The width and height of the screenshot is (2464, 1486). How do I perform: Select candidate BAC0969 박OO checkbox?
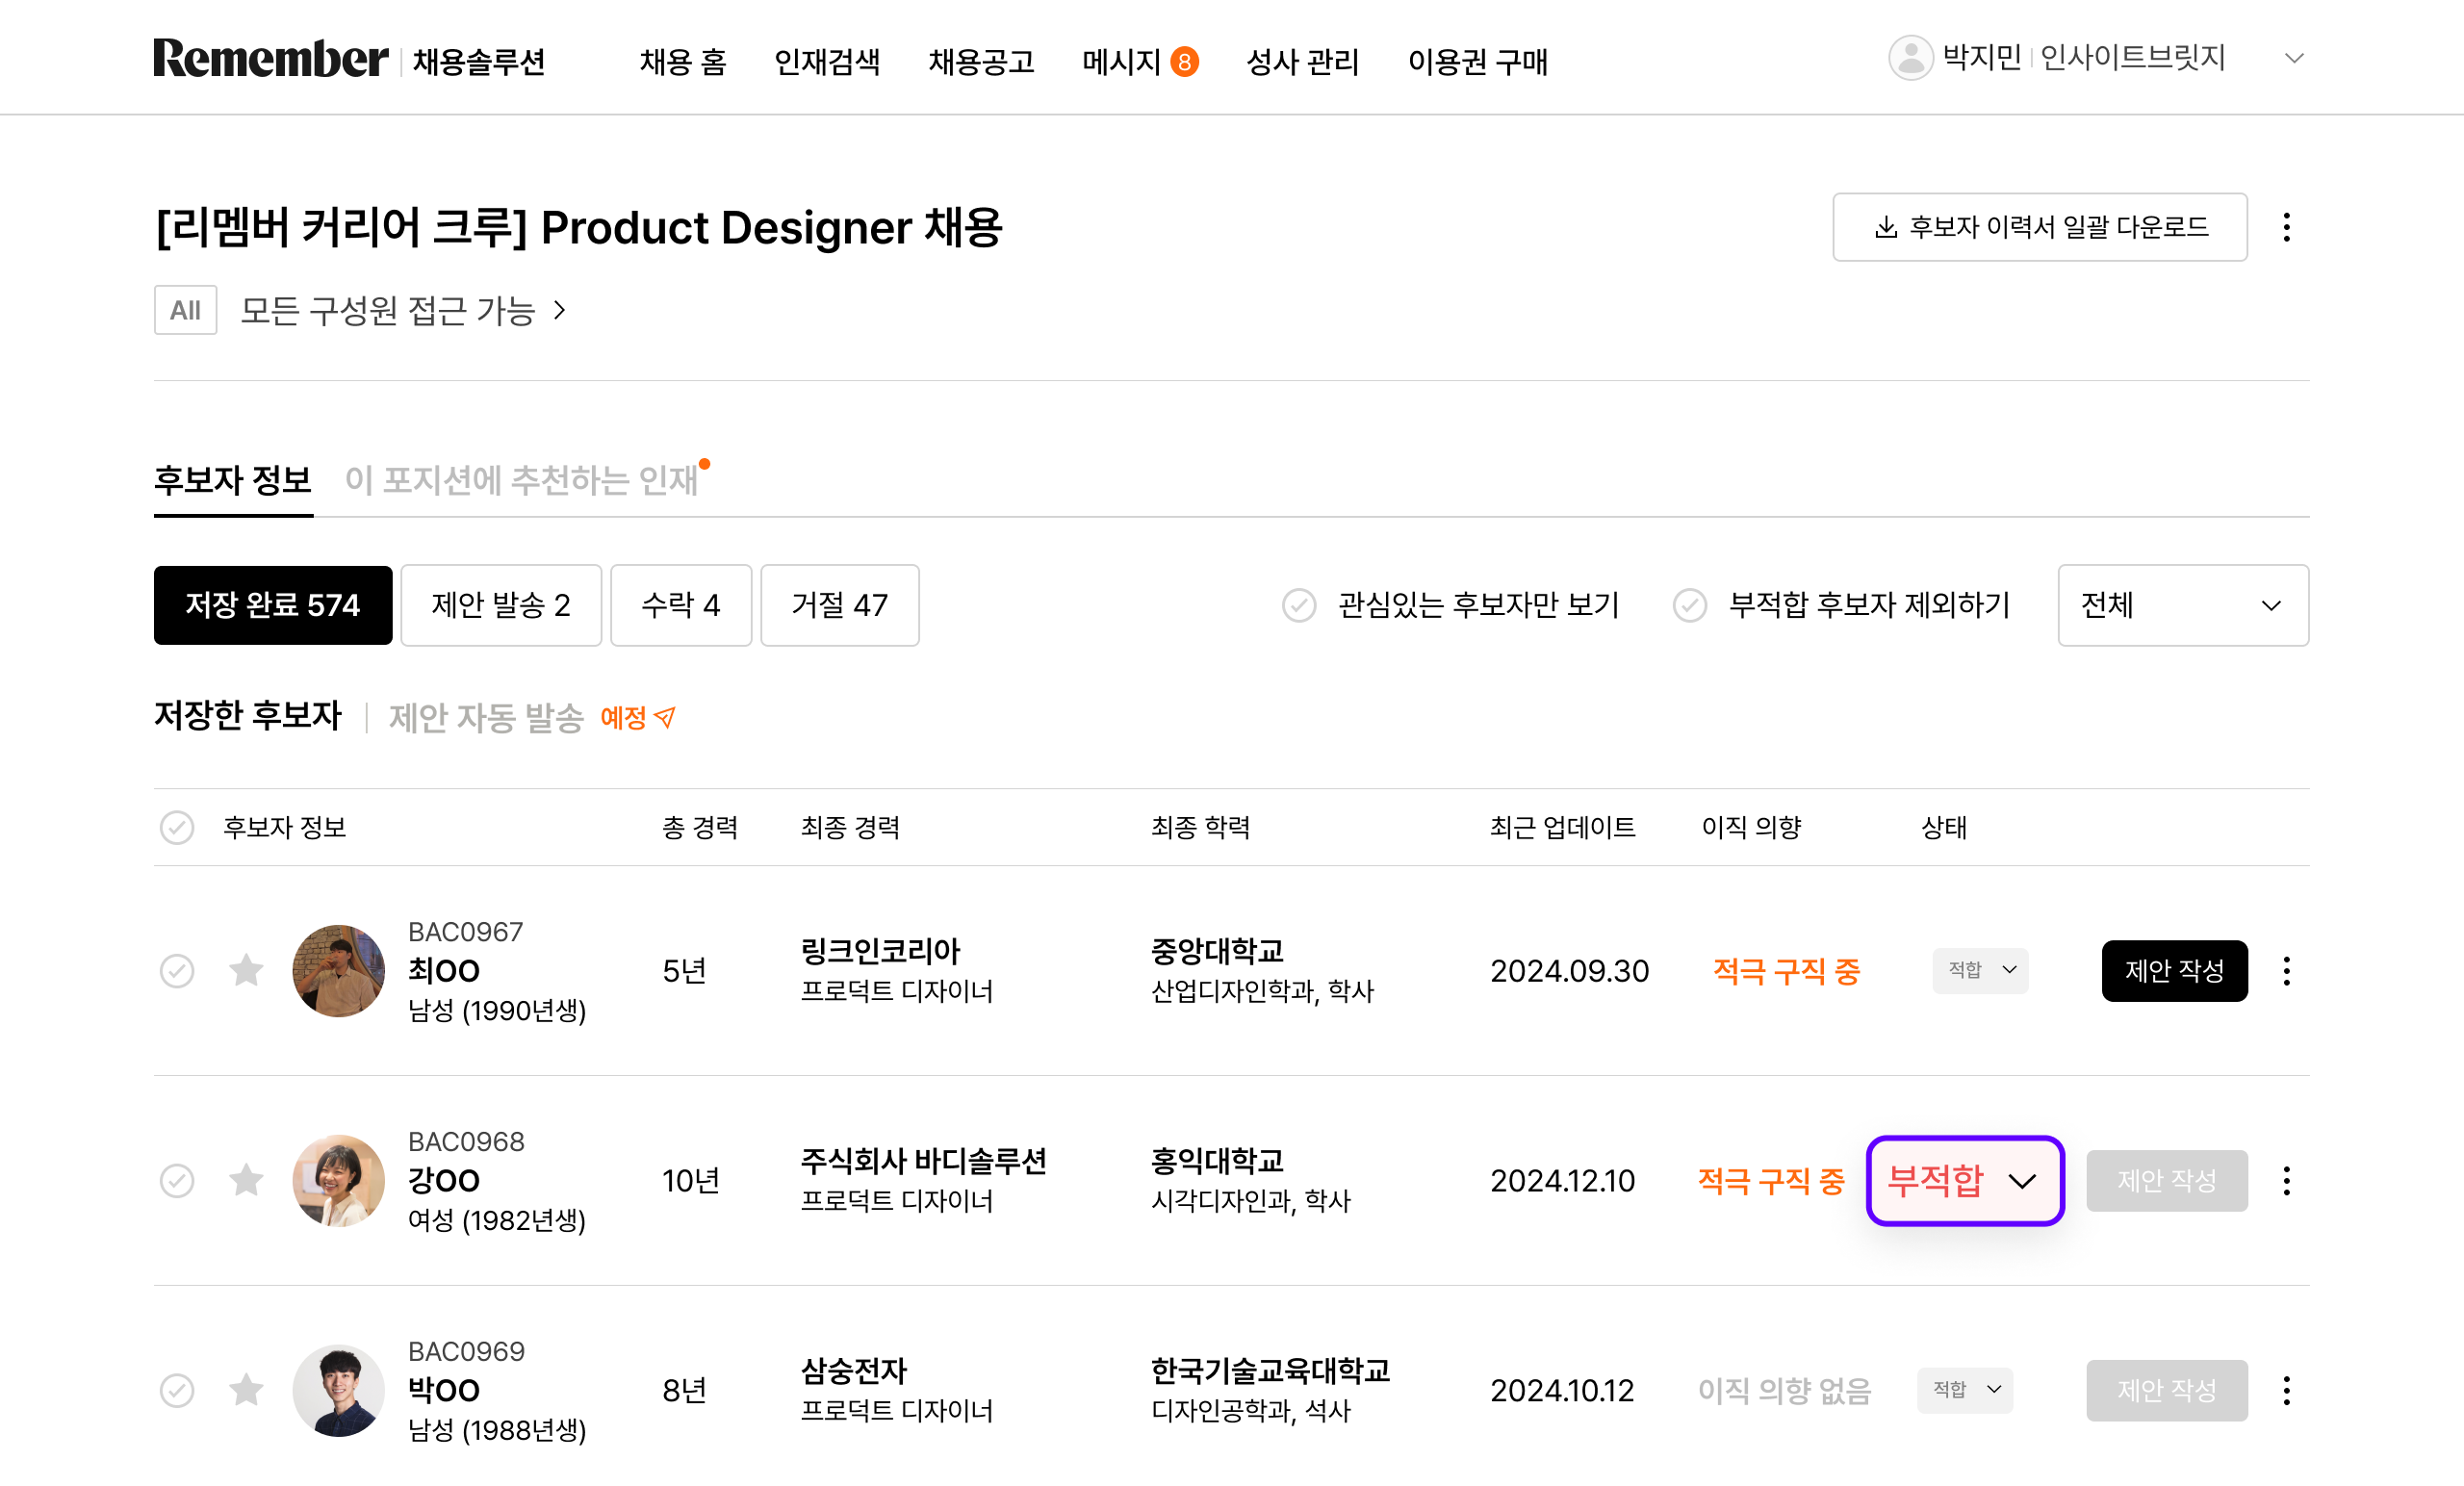point(177,1390)
